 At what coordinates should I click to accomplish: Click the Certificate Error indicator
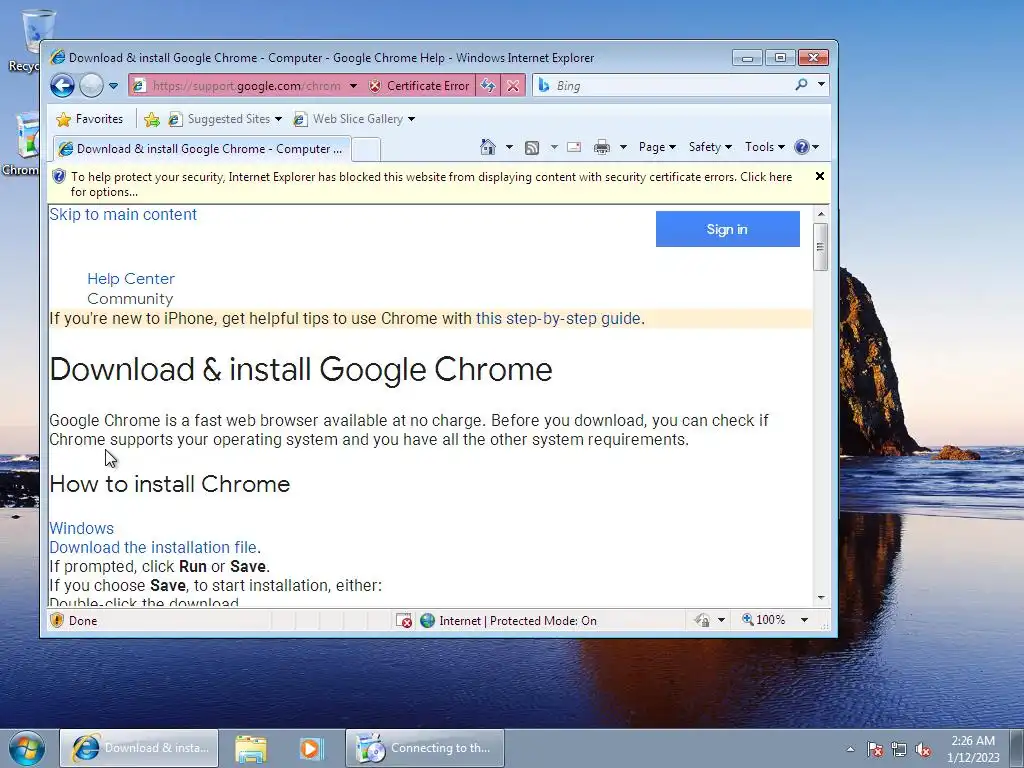tap(419, 86)
